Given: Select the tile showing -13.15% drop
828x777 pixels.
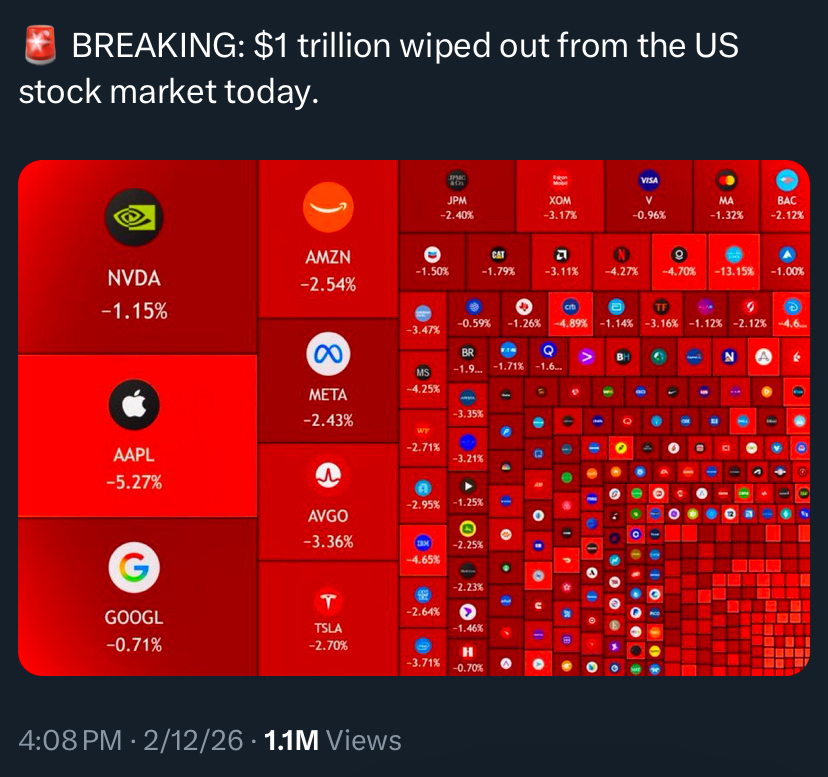Looking at the screenshot, I should click(734, 259).
